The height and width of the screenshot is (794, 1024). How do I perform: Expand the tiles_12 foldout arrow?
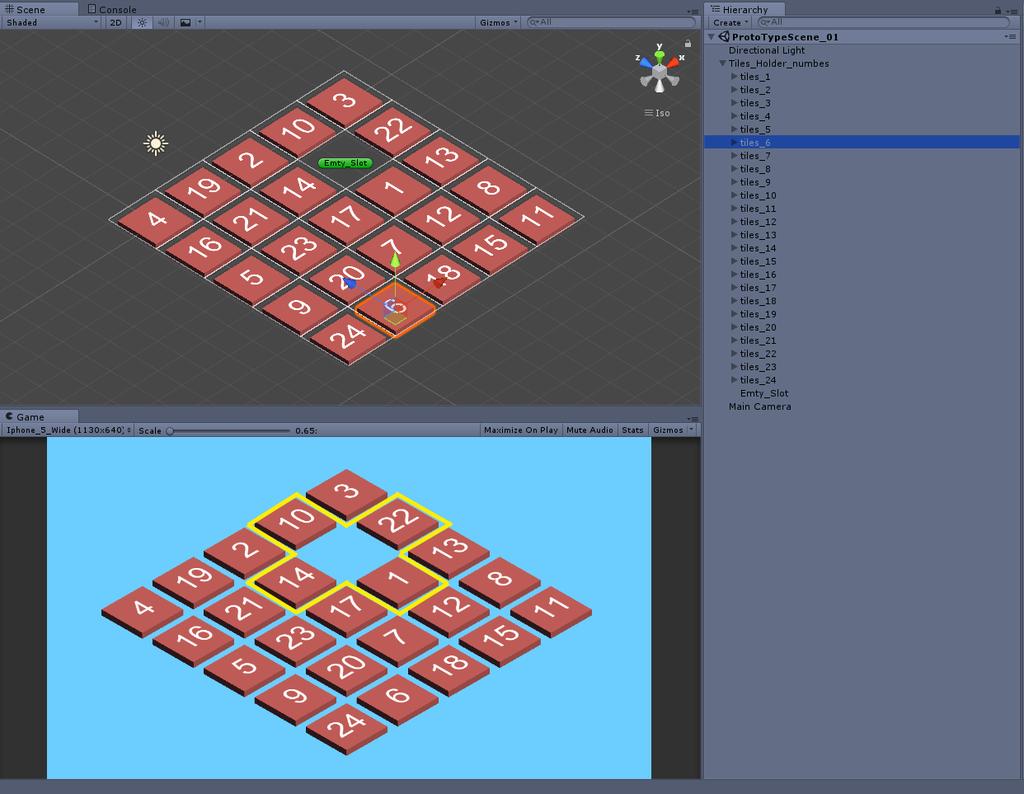point(734,221)
